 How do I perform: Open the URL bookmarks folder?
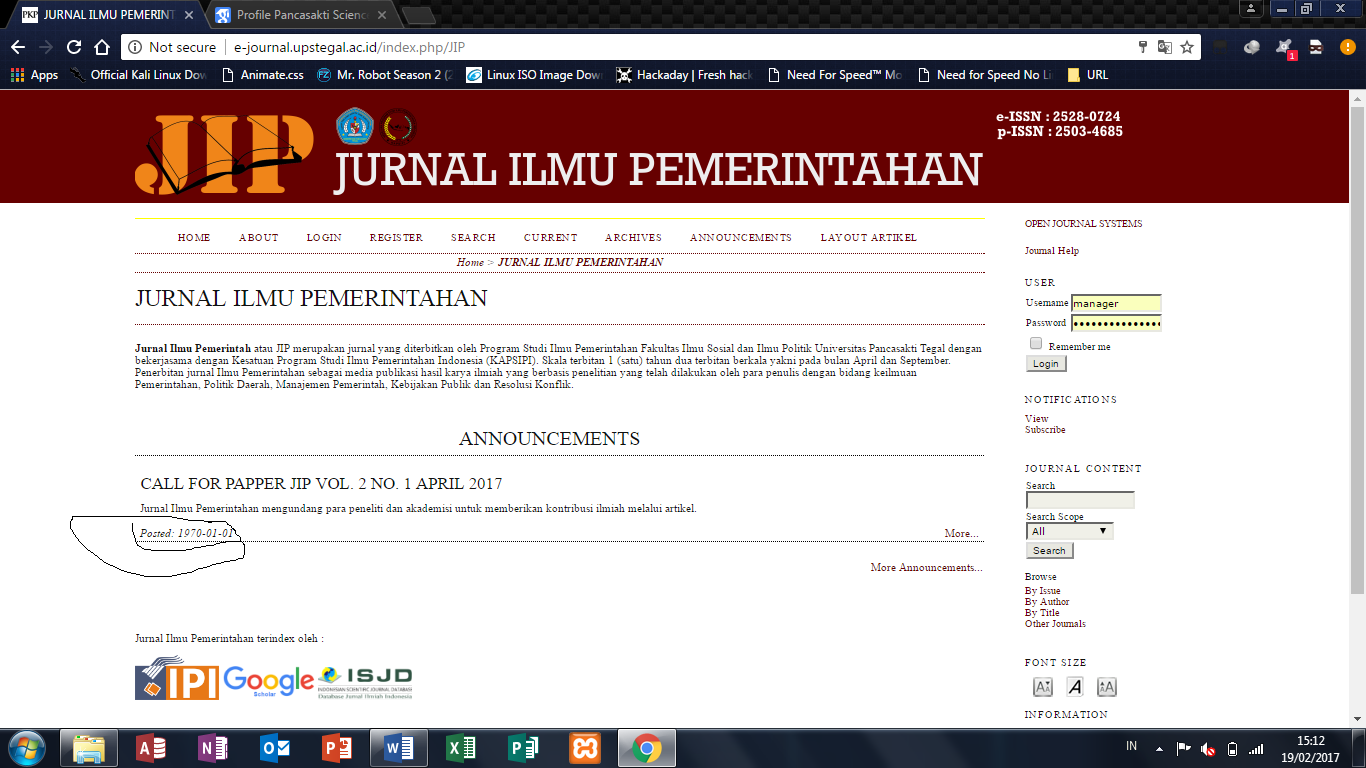pos(1088,75)
